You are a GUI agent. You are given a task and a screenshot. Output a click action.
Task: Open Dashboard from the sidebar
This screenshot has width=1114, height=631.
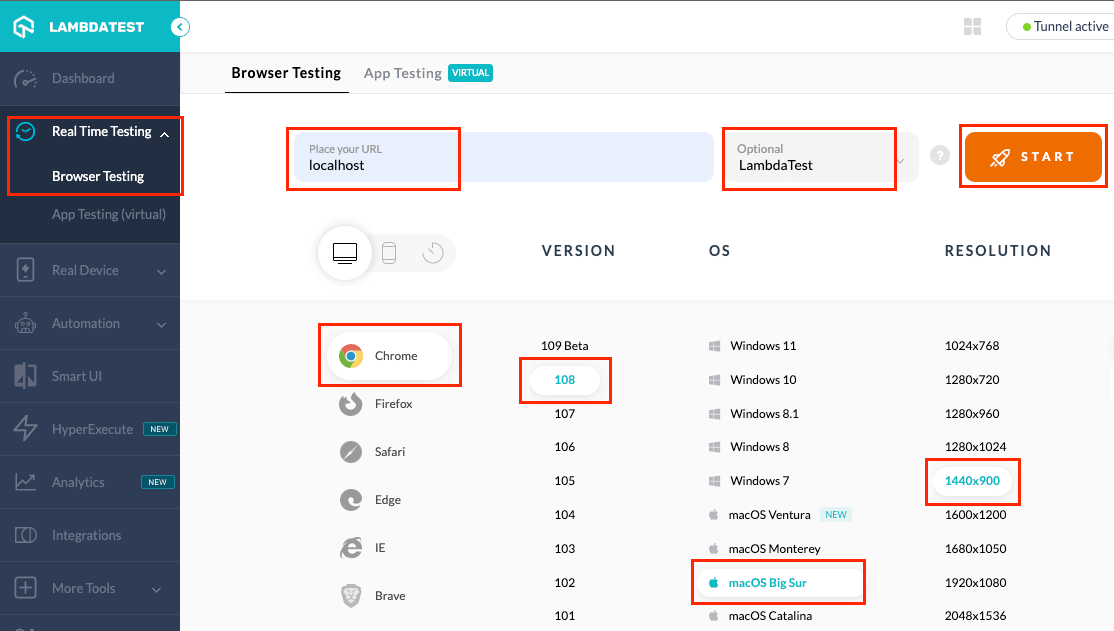tap(83, 79)
